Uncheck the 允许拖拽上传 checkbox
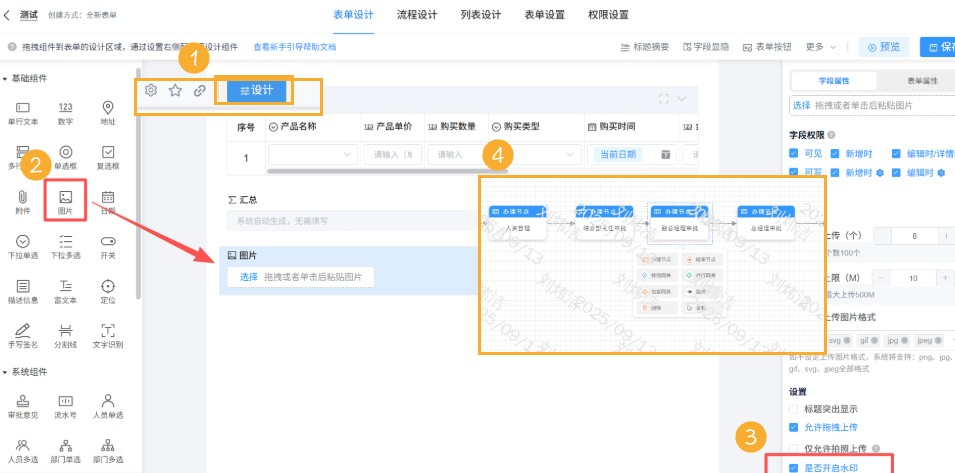 pyautogui.click(x=795, y=427)
